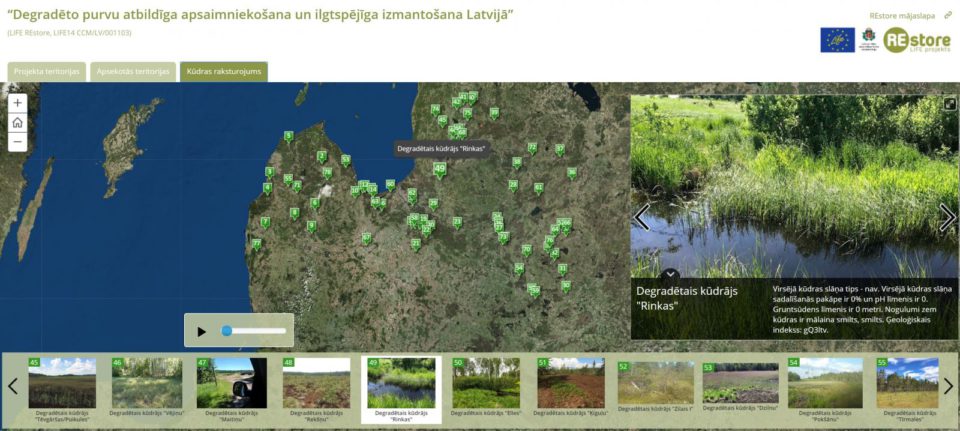
Task: Click the REstore LIFE projekts logo
Action: 915,40
